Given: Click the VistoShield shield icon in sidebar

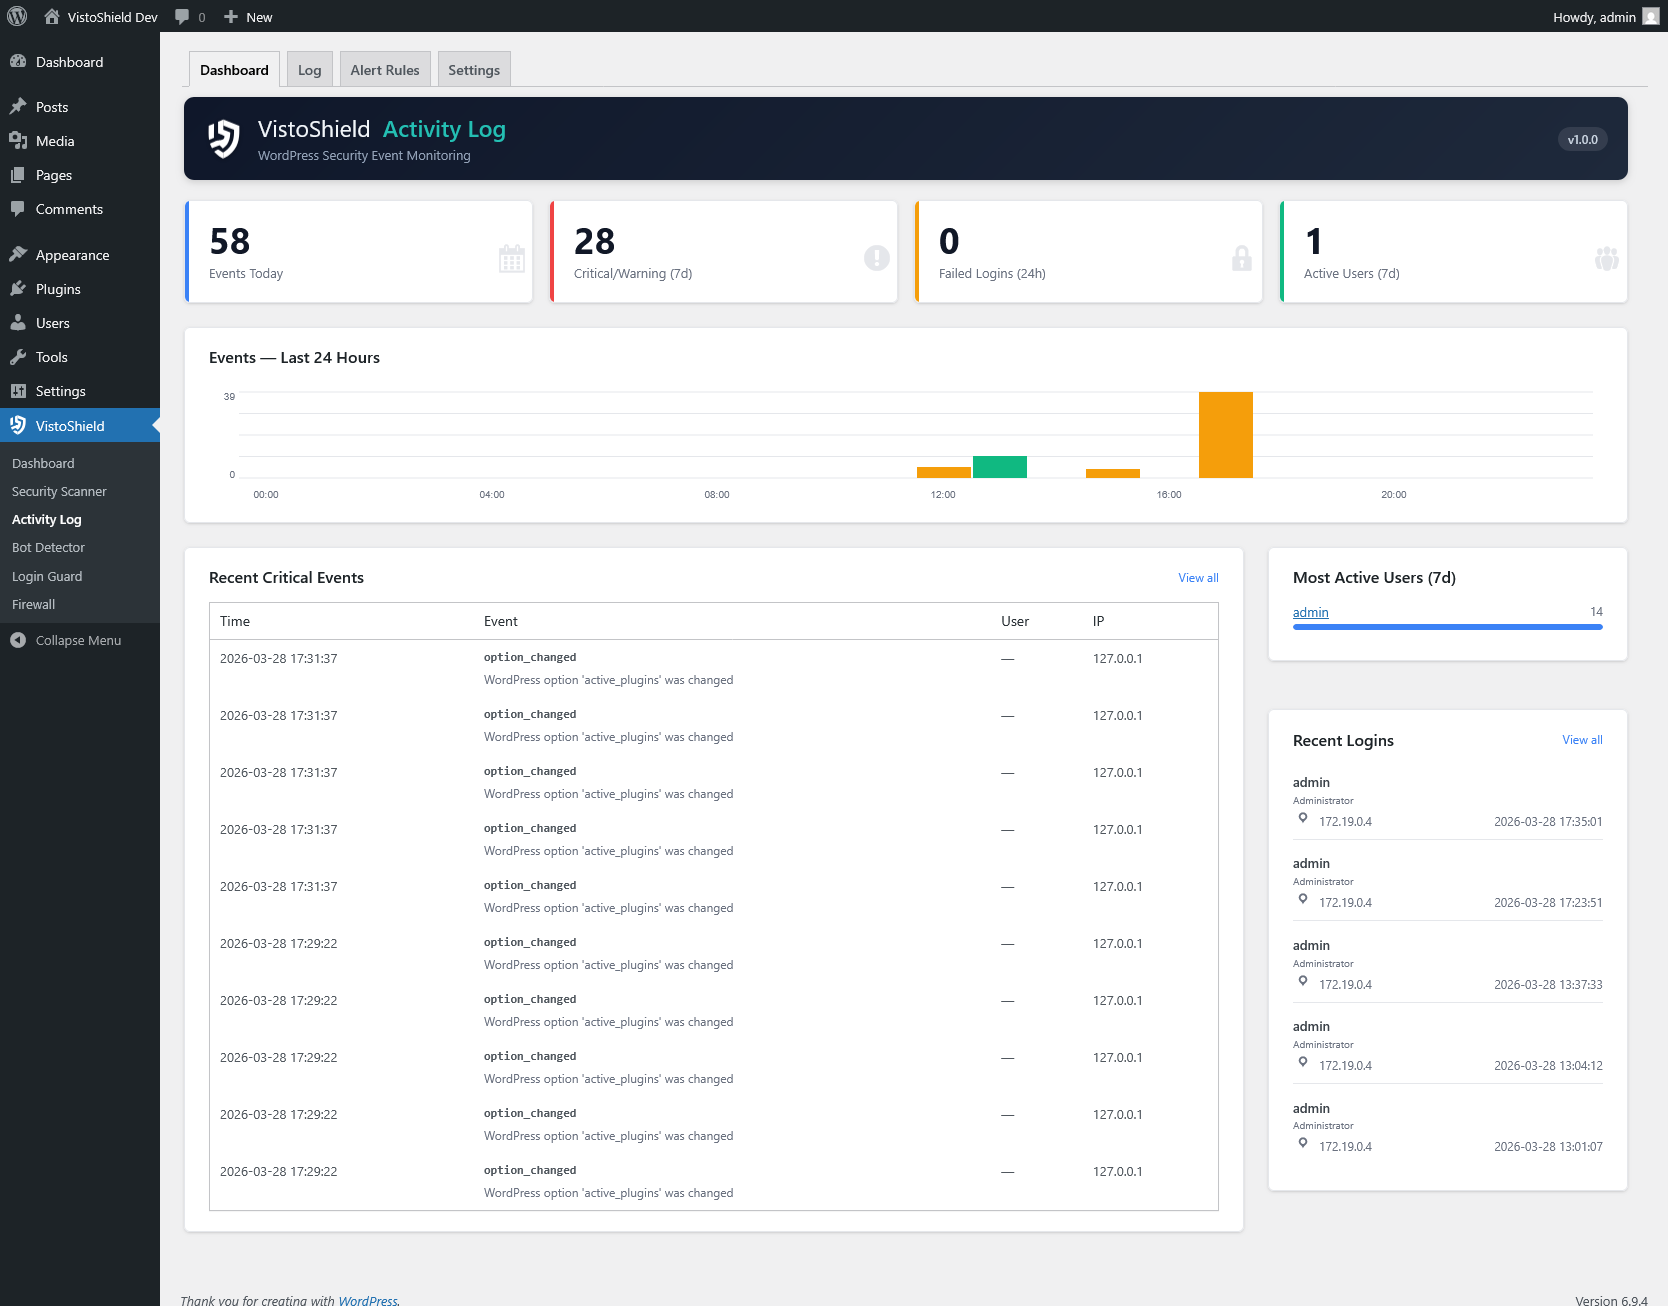Looking at the screenshot, I should coord(18,425).
